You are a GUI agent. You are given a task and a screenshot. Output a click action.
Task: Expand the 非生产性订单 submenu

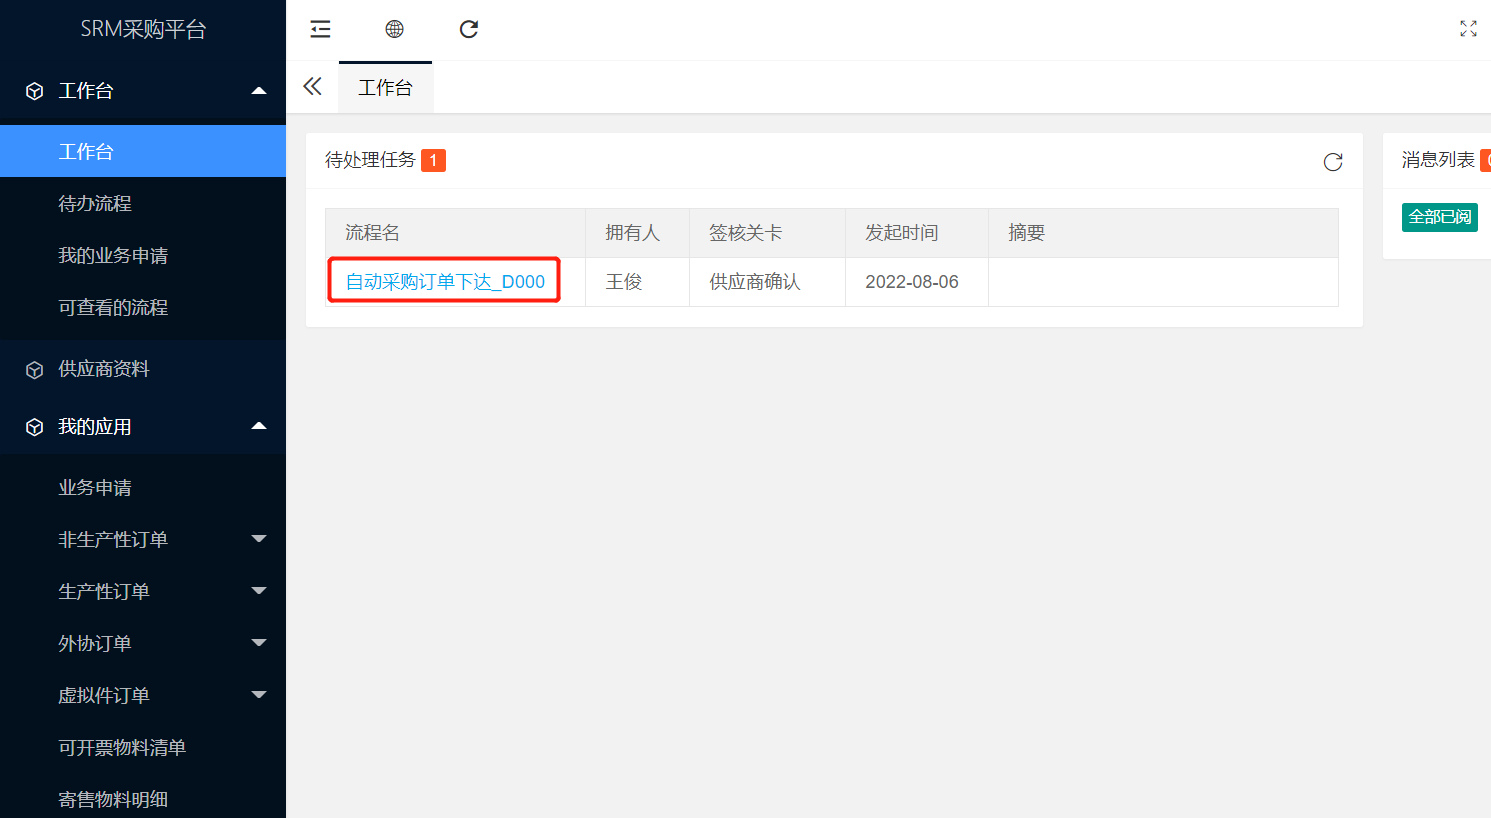259,539
